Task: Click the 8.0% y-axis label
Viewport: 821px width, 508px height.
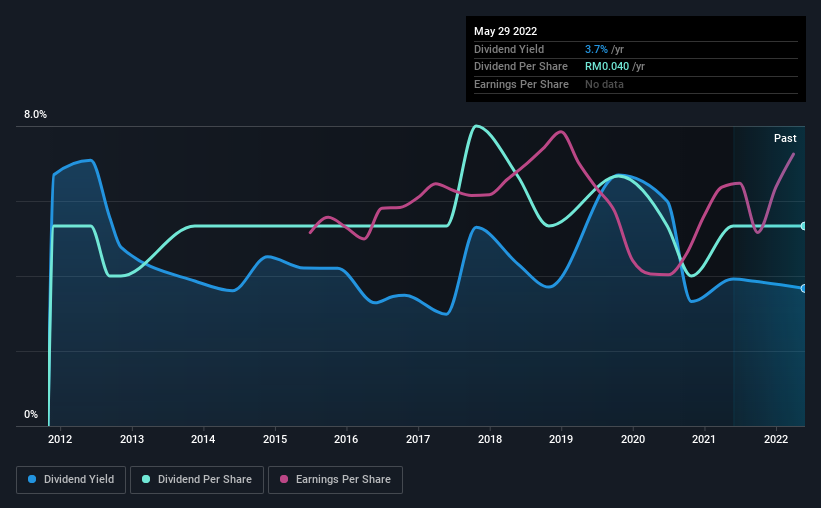Action: [36, 115]
